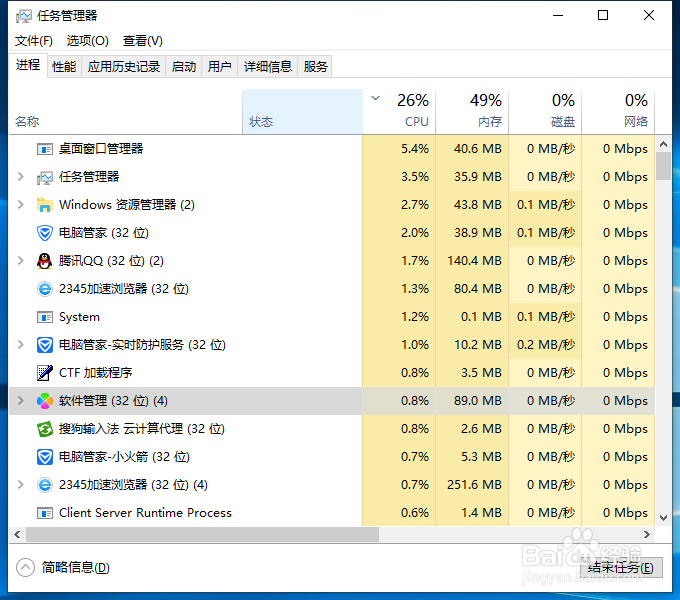
Task: Click the CTF 加载程序 pen icon
Action: pyautogui.click(x=45, y=373)
